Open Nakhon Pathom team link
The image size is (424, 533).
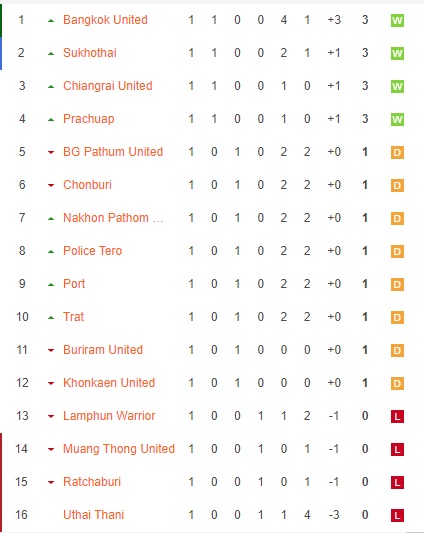pyautogui.click(x=113, y=218)
